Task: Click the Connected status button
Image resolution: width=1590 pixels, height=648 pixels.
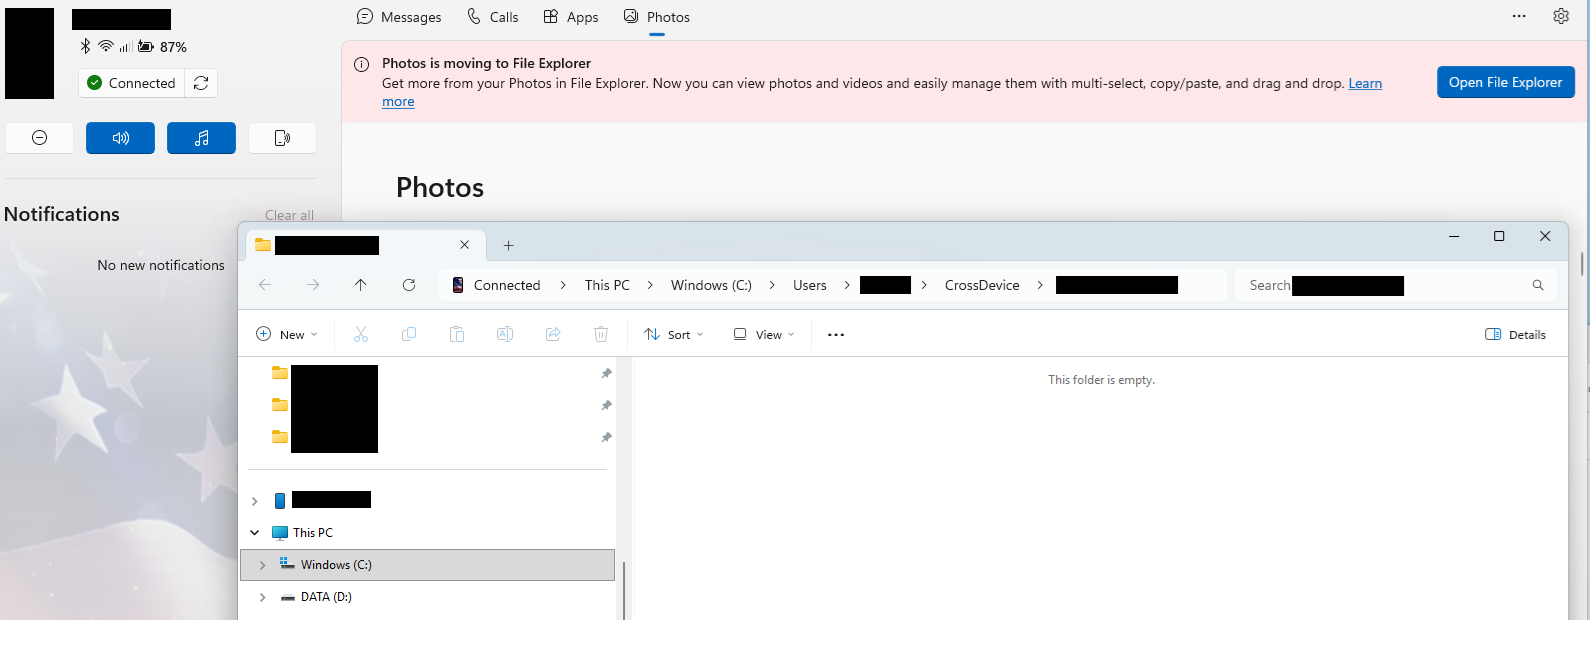Action: (132, 83)
